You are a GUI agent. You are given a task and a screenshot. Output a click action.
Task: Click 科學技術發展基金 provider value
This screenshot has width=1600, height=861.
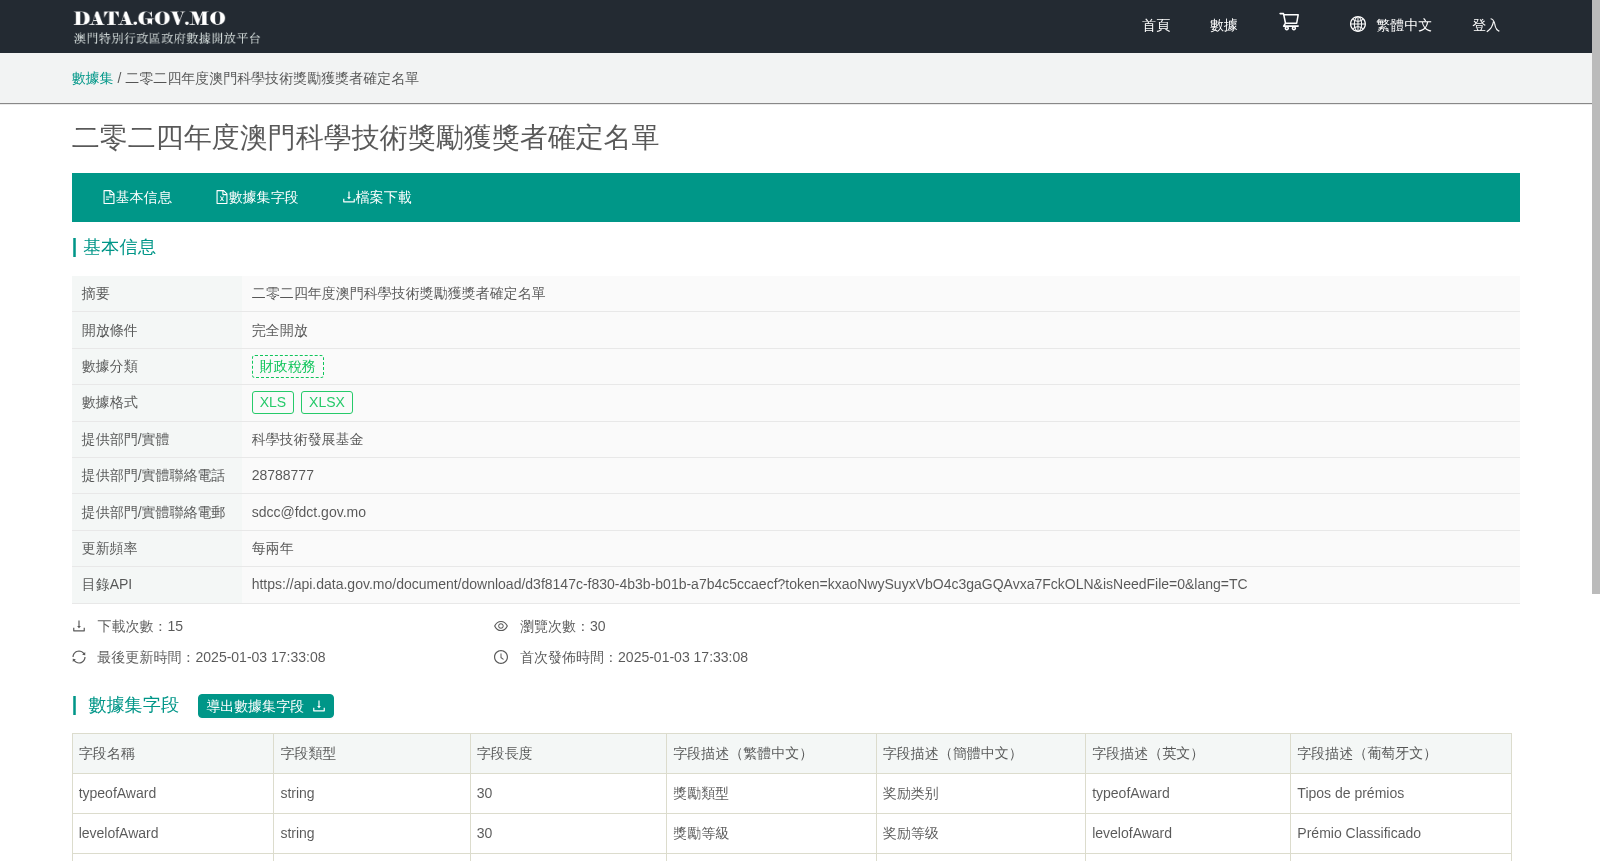click(308, 439)
